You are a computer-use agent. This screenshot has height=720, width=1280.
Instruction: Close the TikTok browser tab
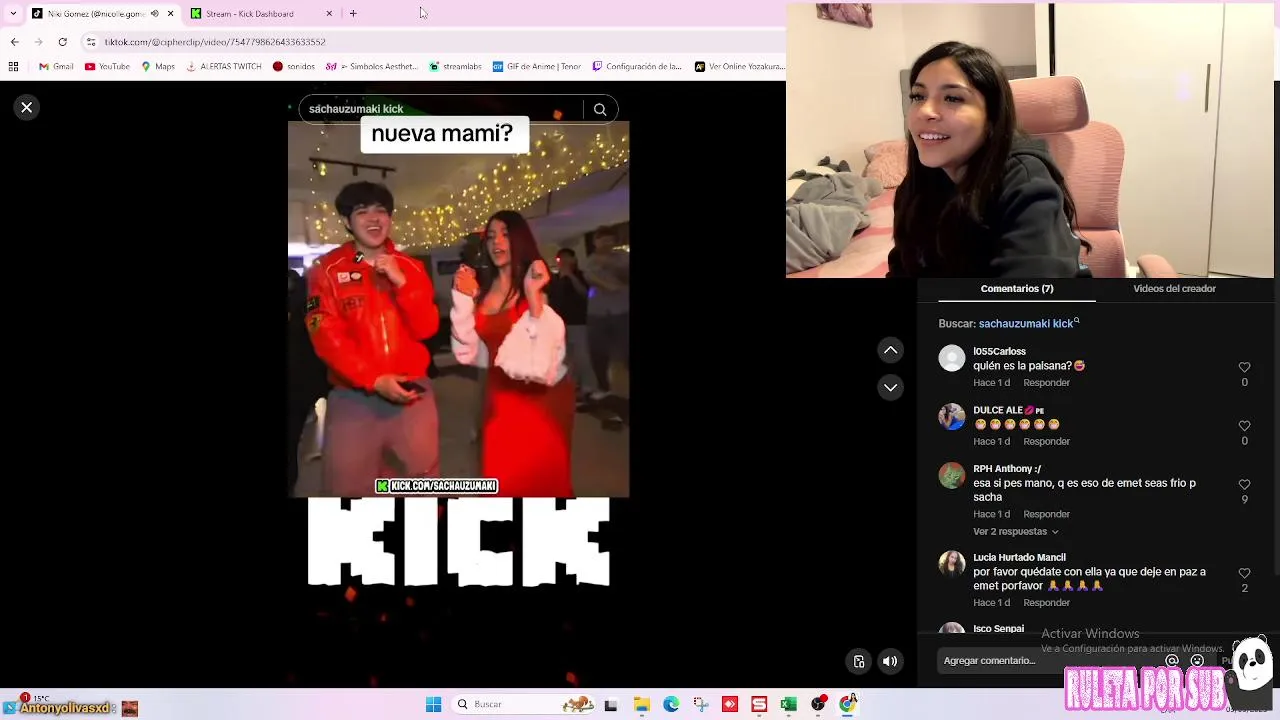tap(170, 14)
